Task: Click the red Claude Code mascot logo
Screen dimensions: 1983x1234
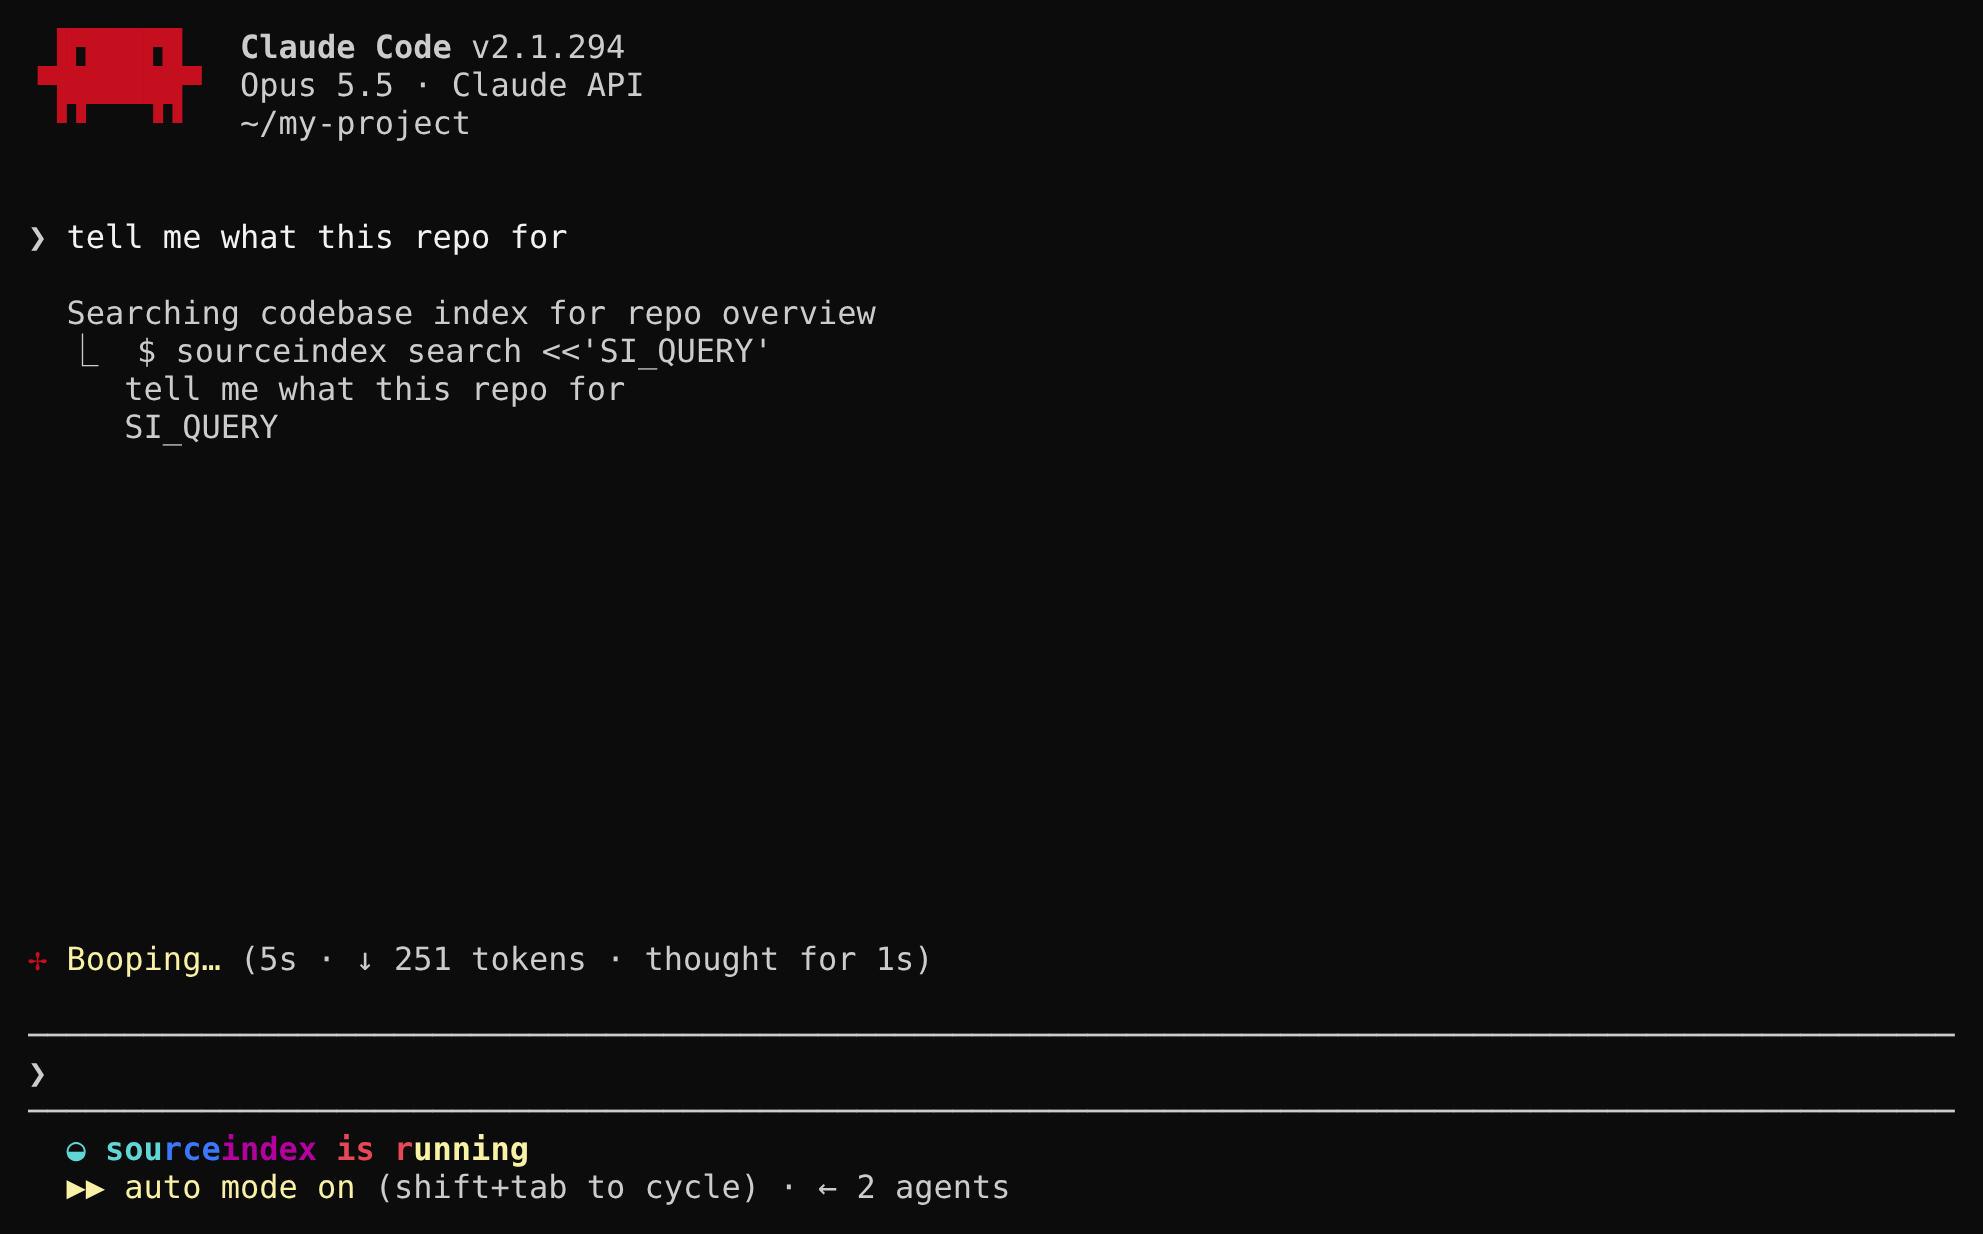Action: pyautogui.click(x=119, y=76)
